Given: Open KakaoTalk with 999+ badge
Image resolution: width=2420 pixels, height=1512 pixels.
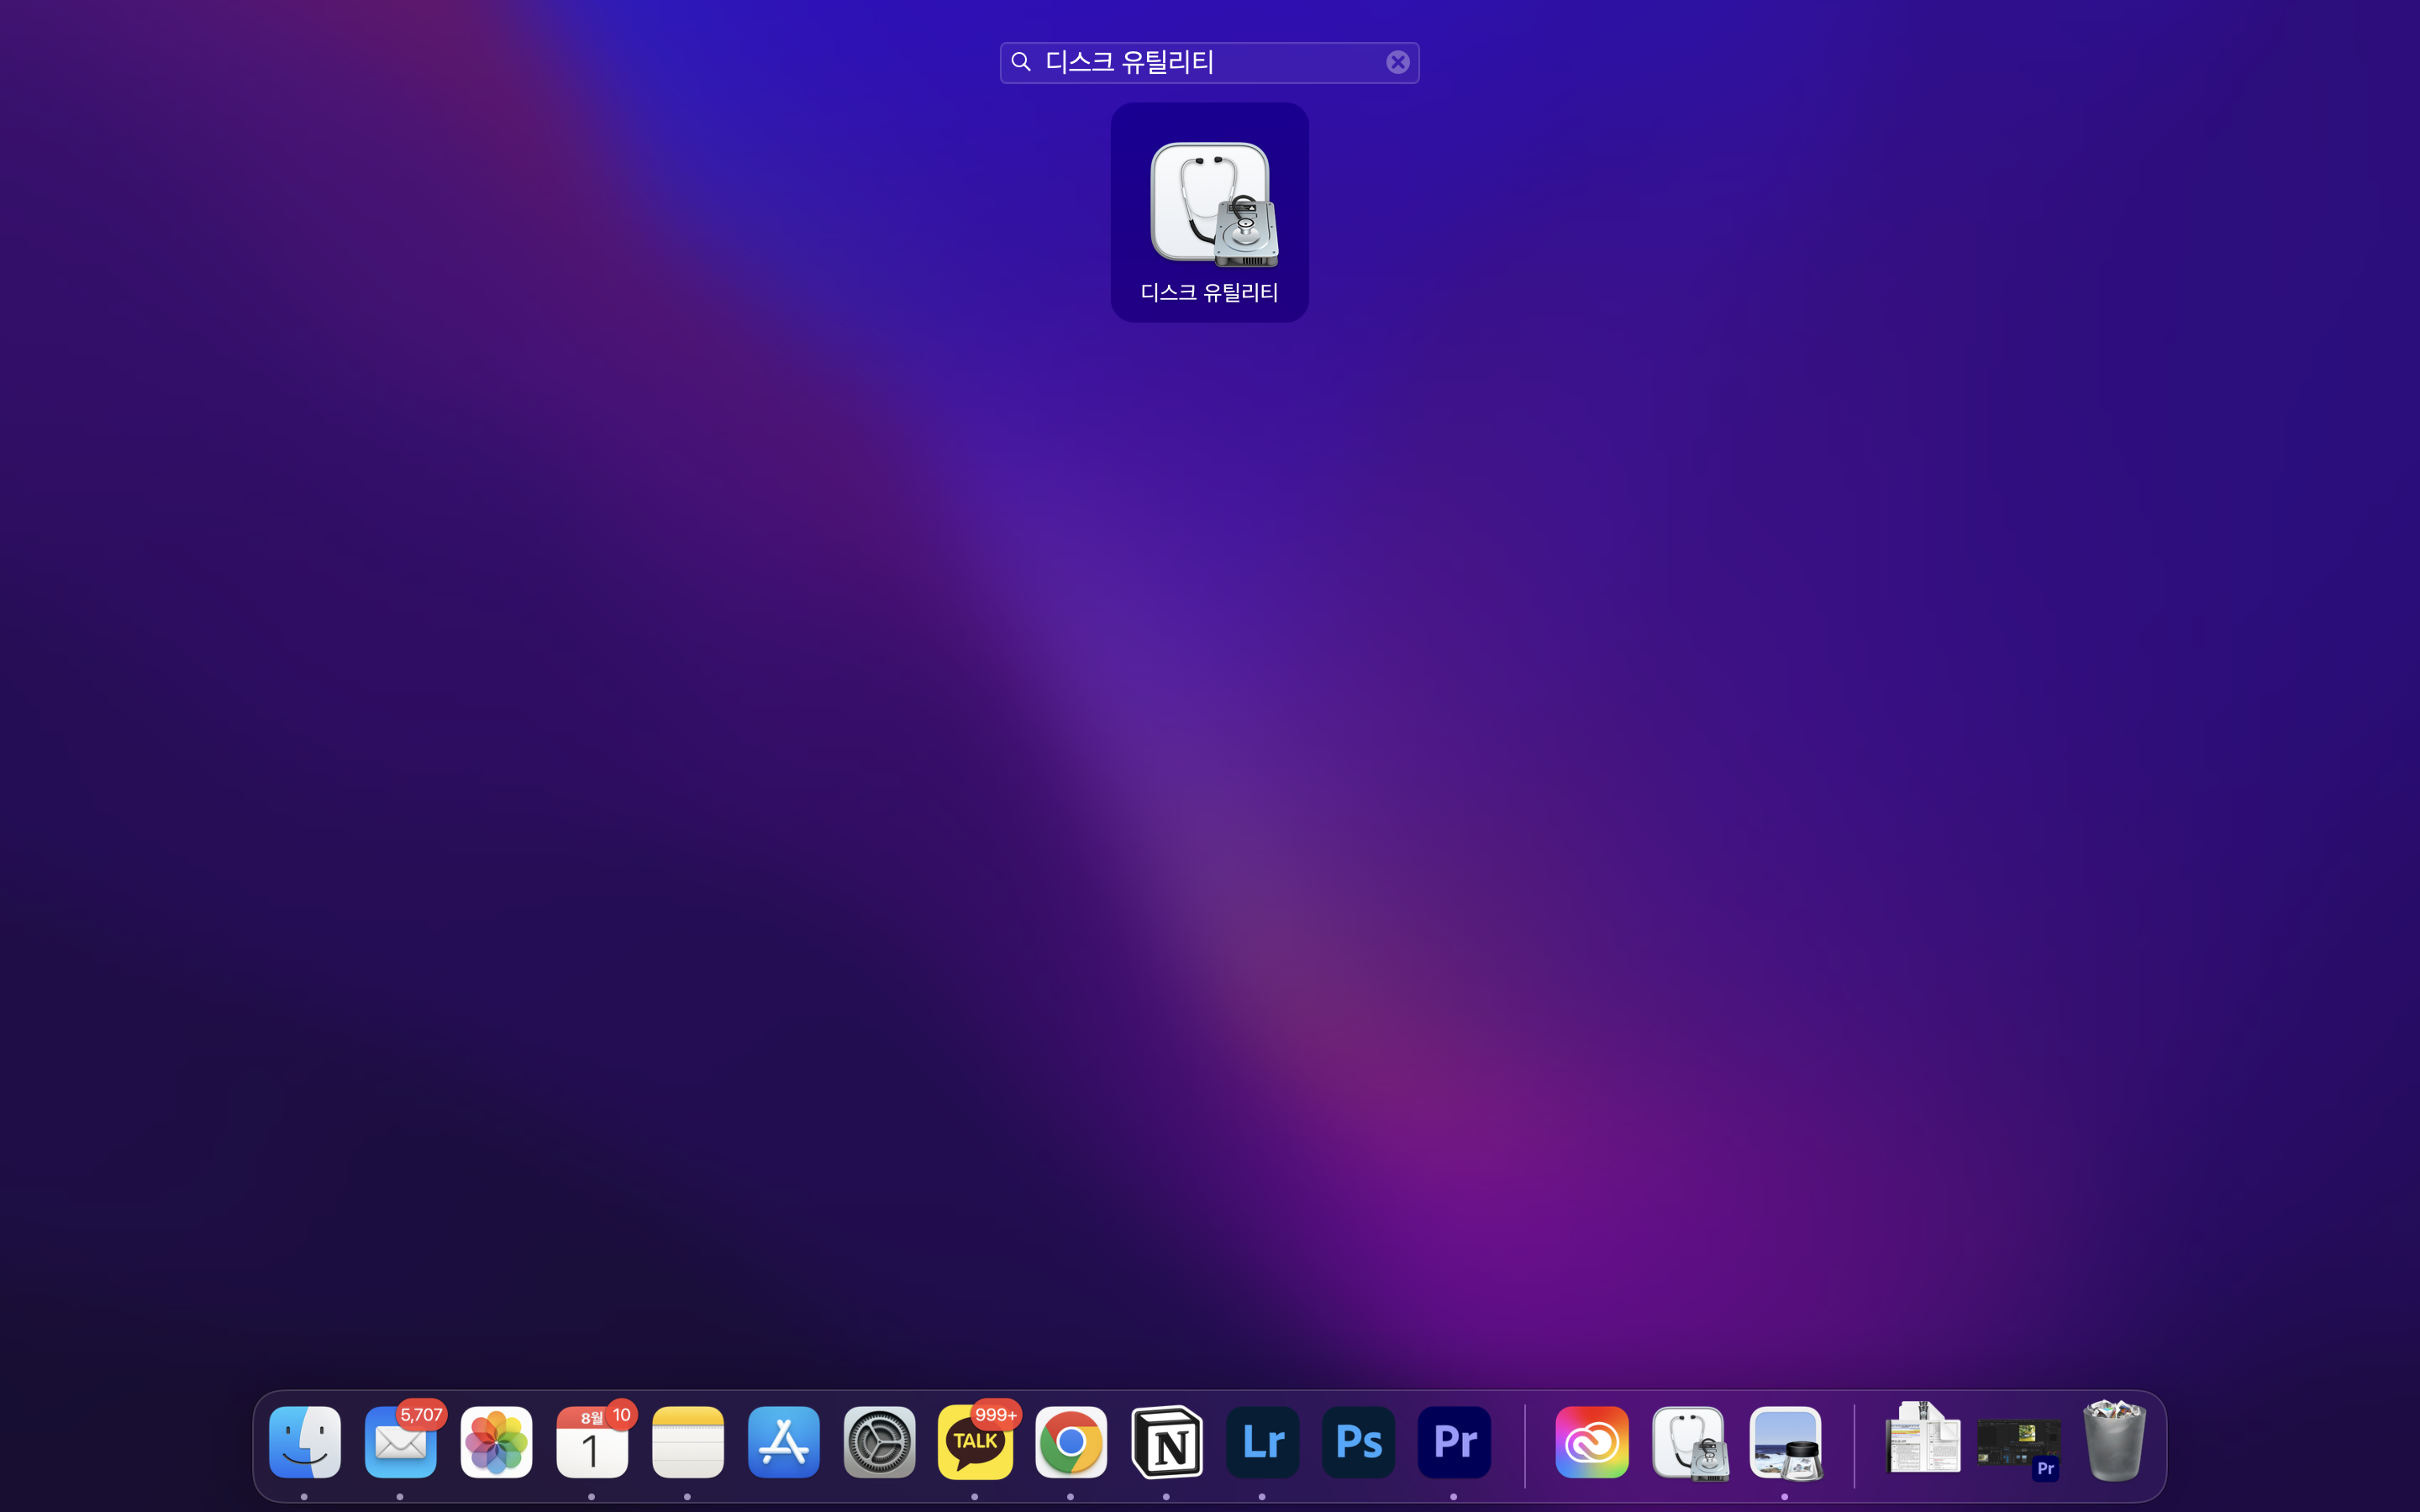Looking at the screenshot, I should coord(975,1442).
